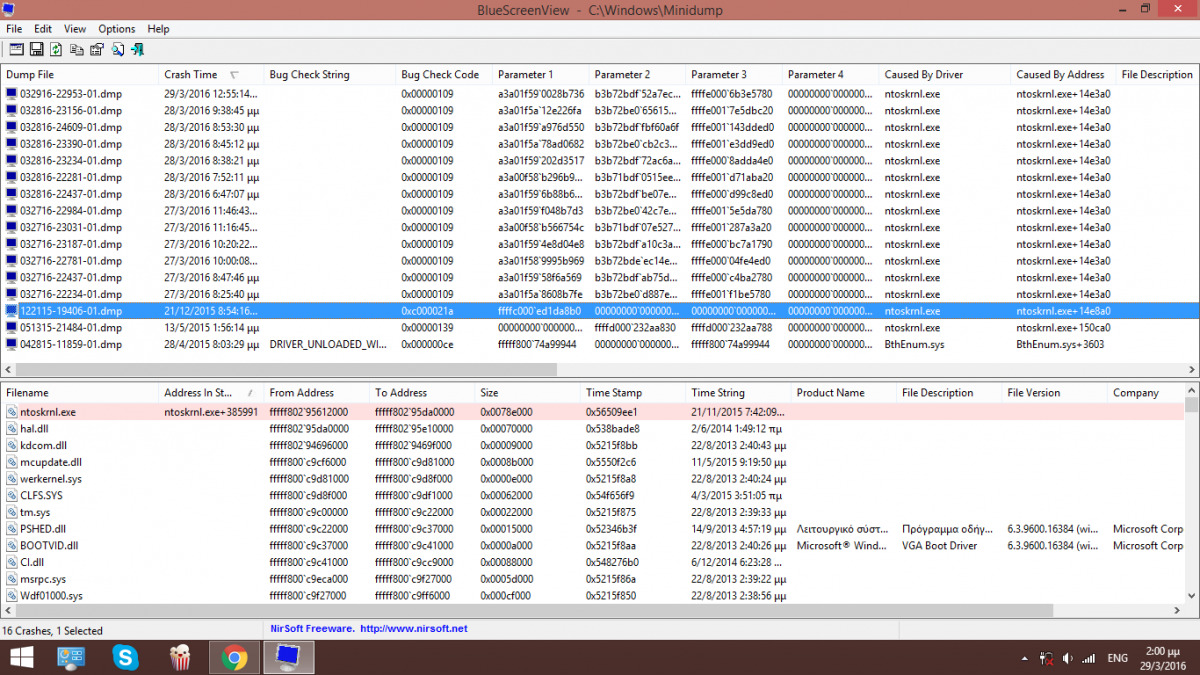Sort by the Bug Check String column

tap(329, 74)
